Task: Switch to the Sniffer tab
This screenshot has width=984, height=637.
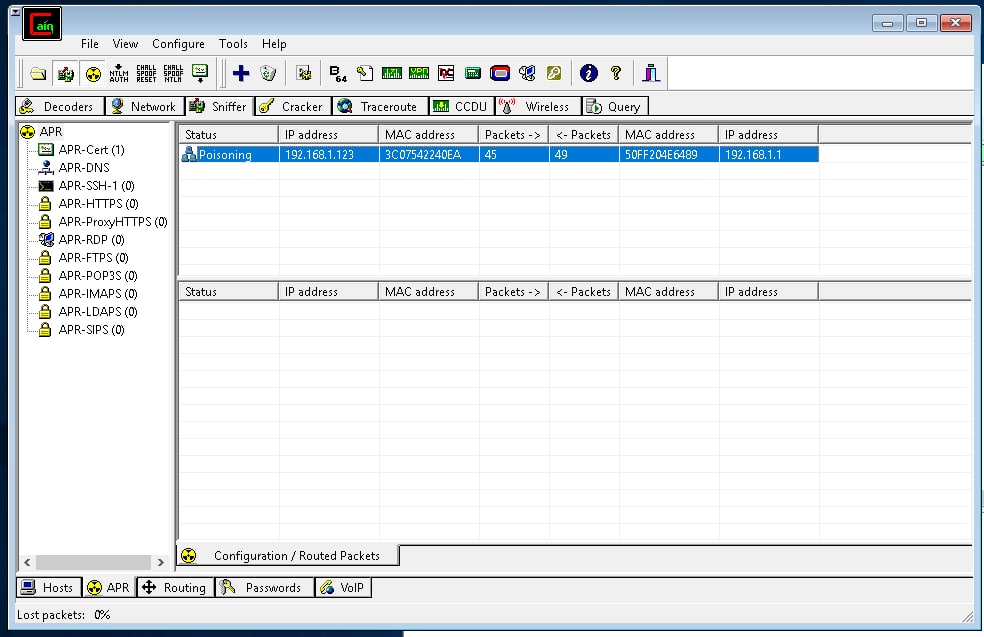Action: [219, 106]
